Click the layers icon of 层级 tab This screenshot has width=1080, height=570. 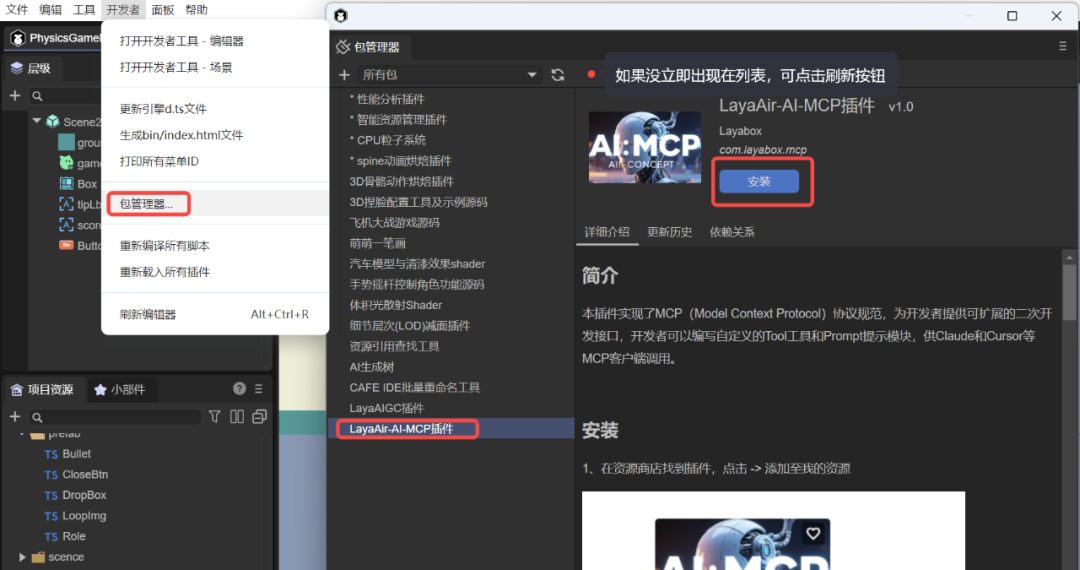tap(17, 67)
